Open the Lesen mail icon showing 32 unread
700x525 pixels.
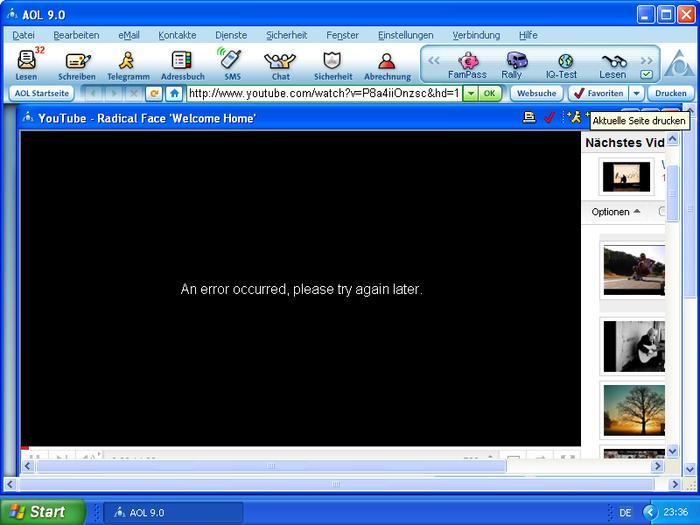click(x=27, y=64)
